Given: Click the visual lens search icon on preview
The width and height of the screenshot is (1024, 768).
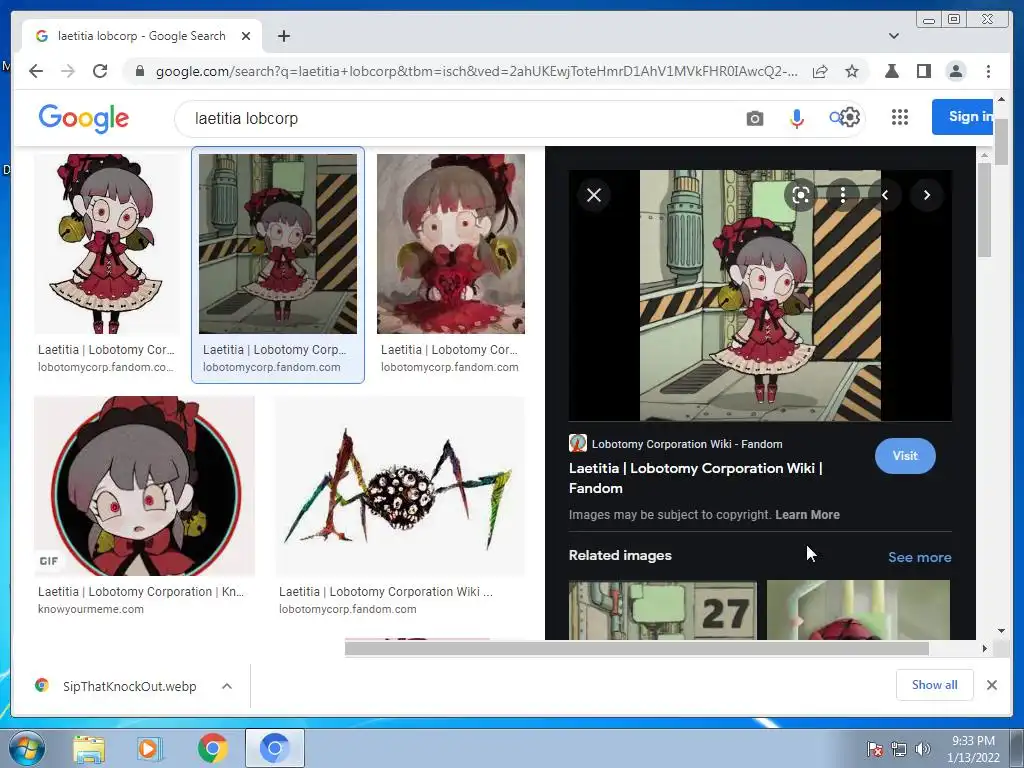Looking at the screenshot, I should click(x=801, y=195).
